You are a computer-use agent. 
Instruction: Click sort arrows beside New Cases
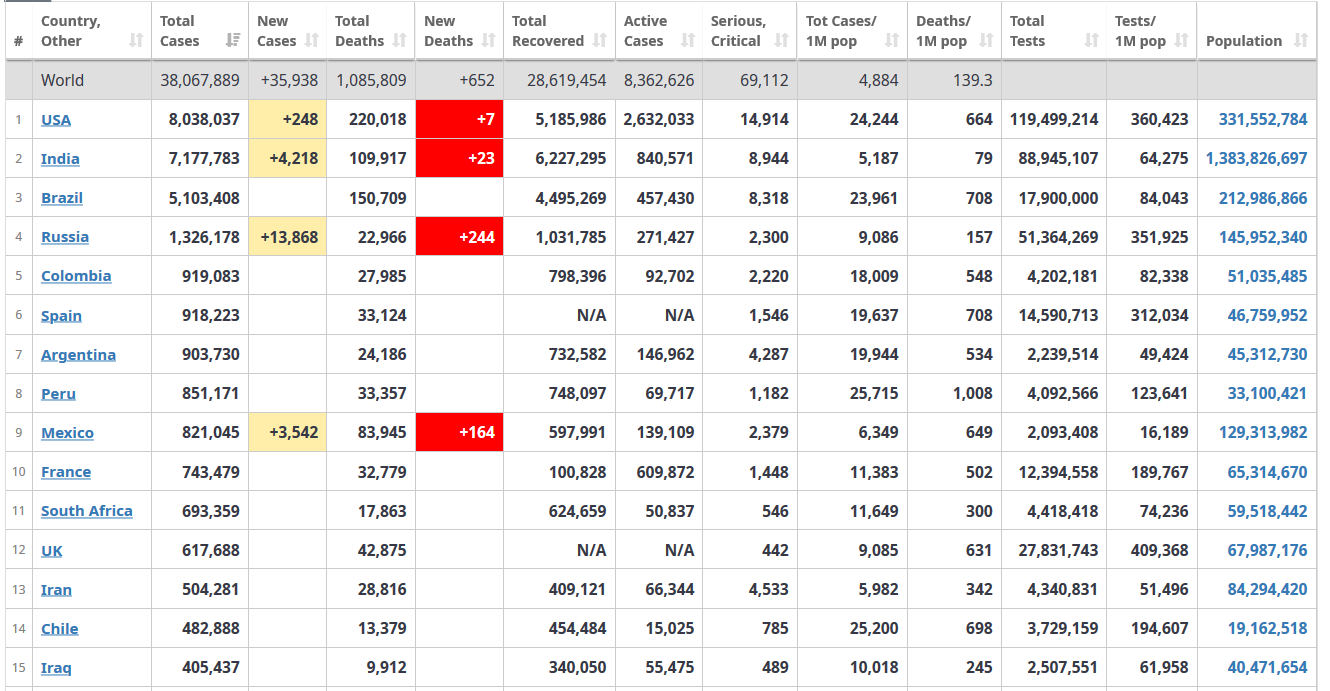click(x=311, y=41)
